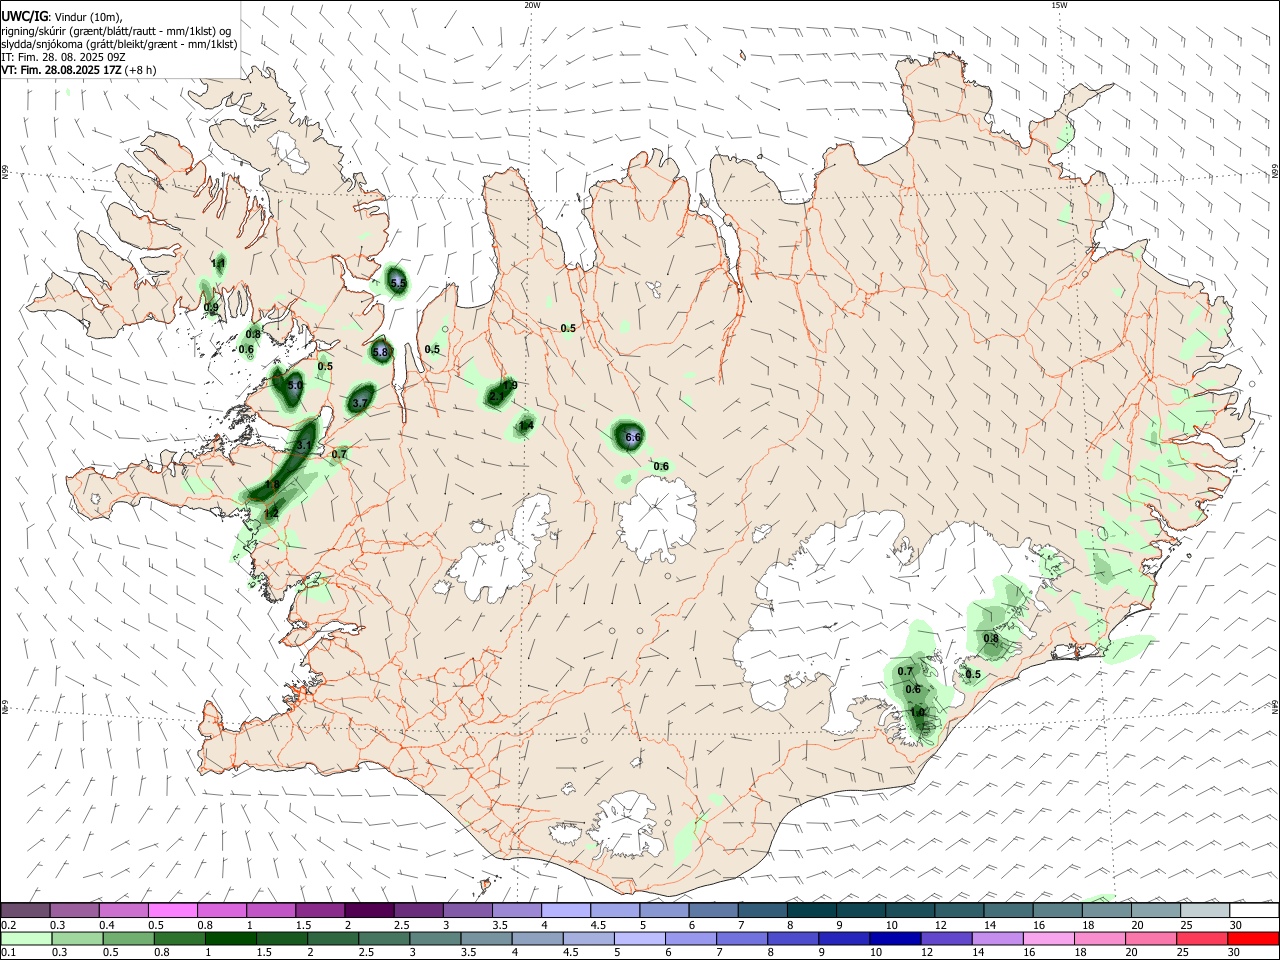1280x960 pixels.
Task: Click the pale lavender swatch between 4 and 4.5, top row
Action: pyautogui.click(x=565, y=910)
